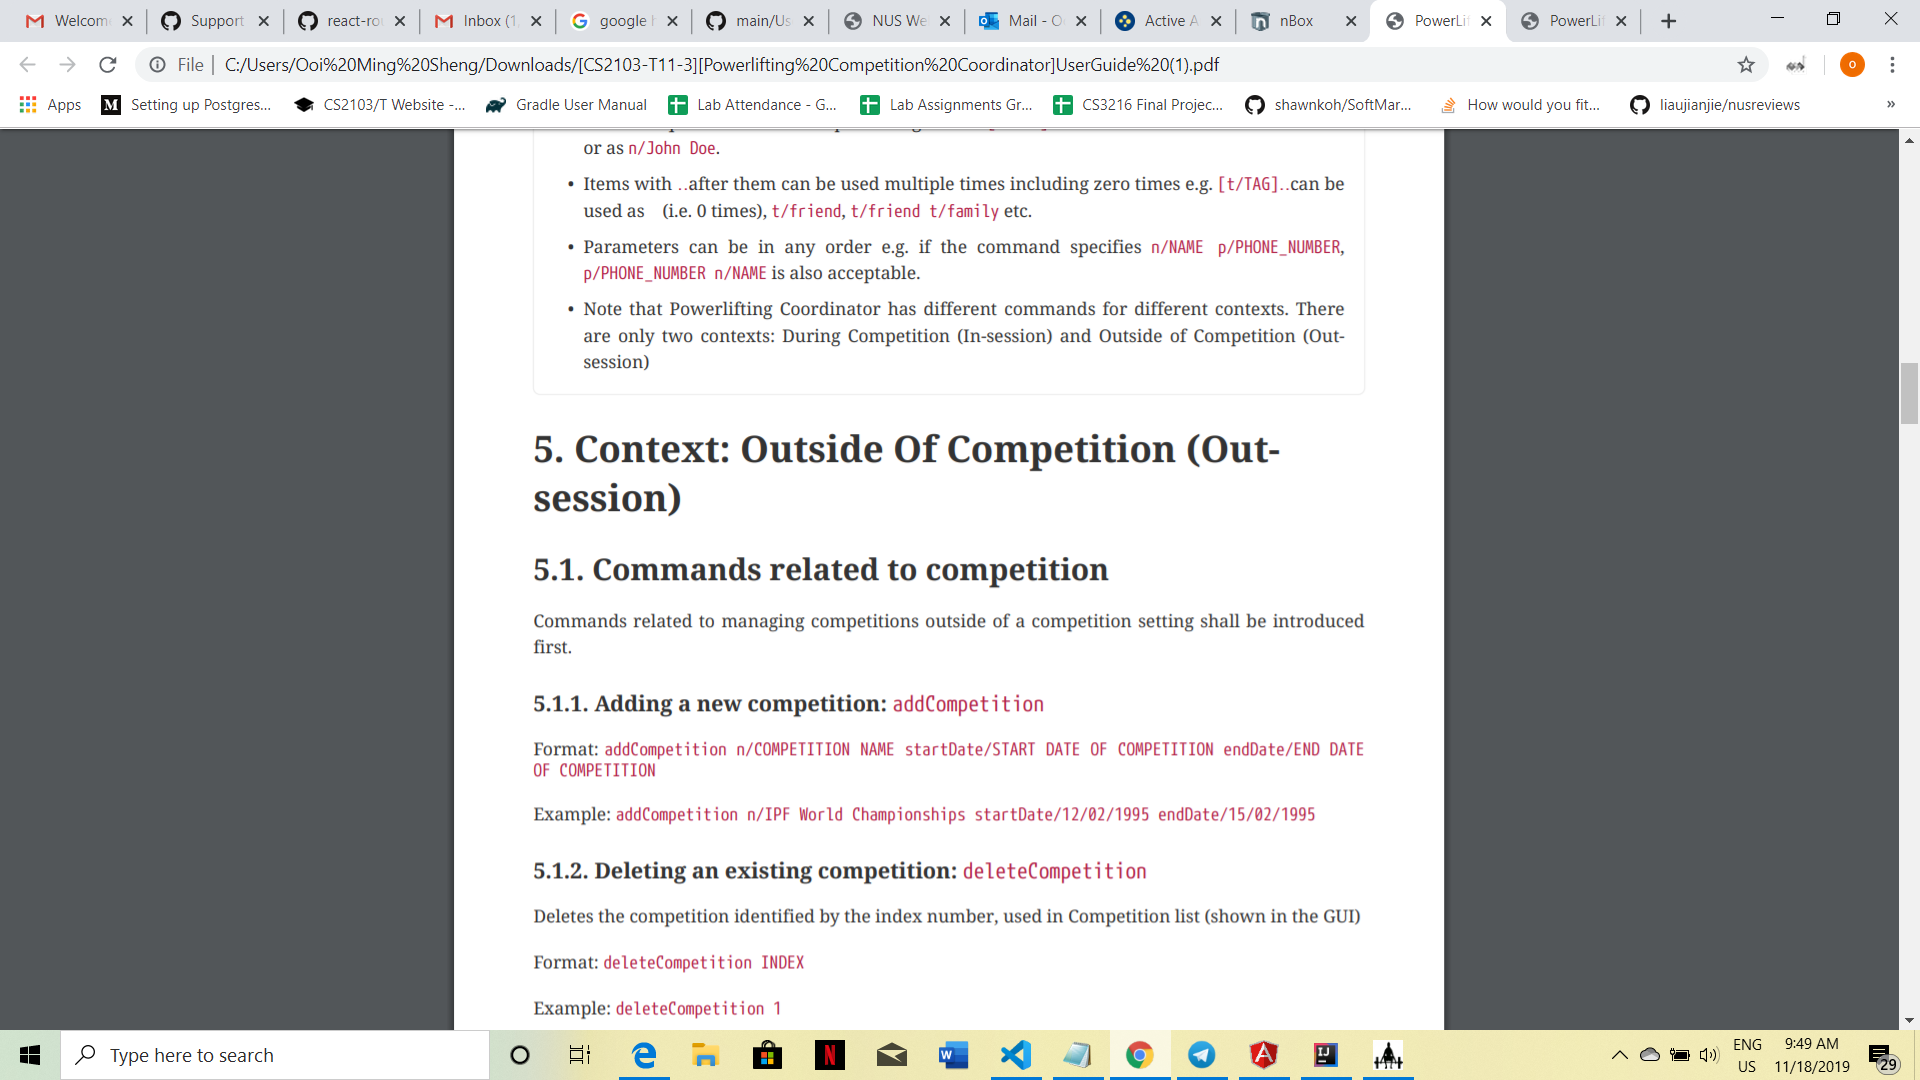This screenshot has width=1920, height=1080.
Task: Click the volume speaker tray icon
Action: 1708,1055
